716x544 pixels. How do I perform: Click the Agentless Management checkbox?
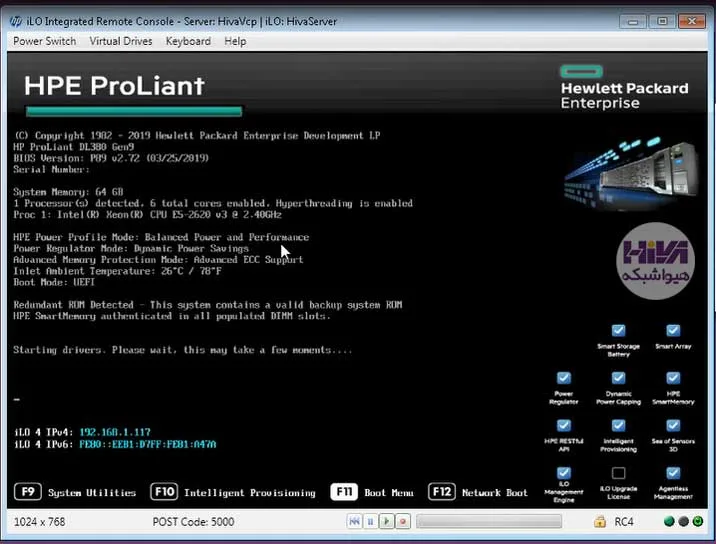pyautogui.click(x=673, y=473)
